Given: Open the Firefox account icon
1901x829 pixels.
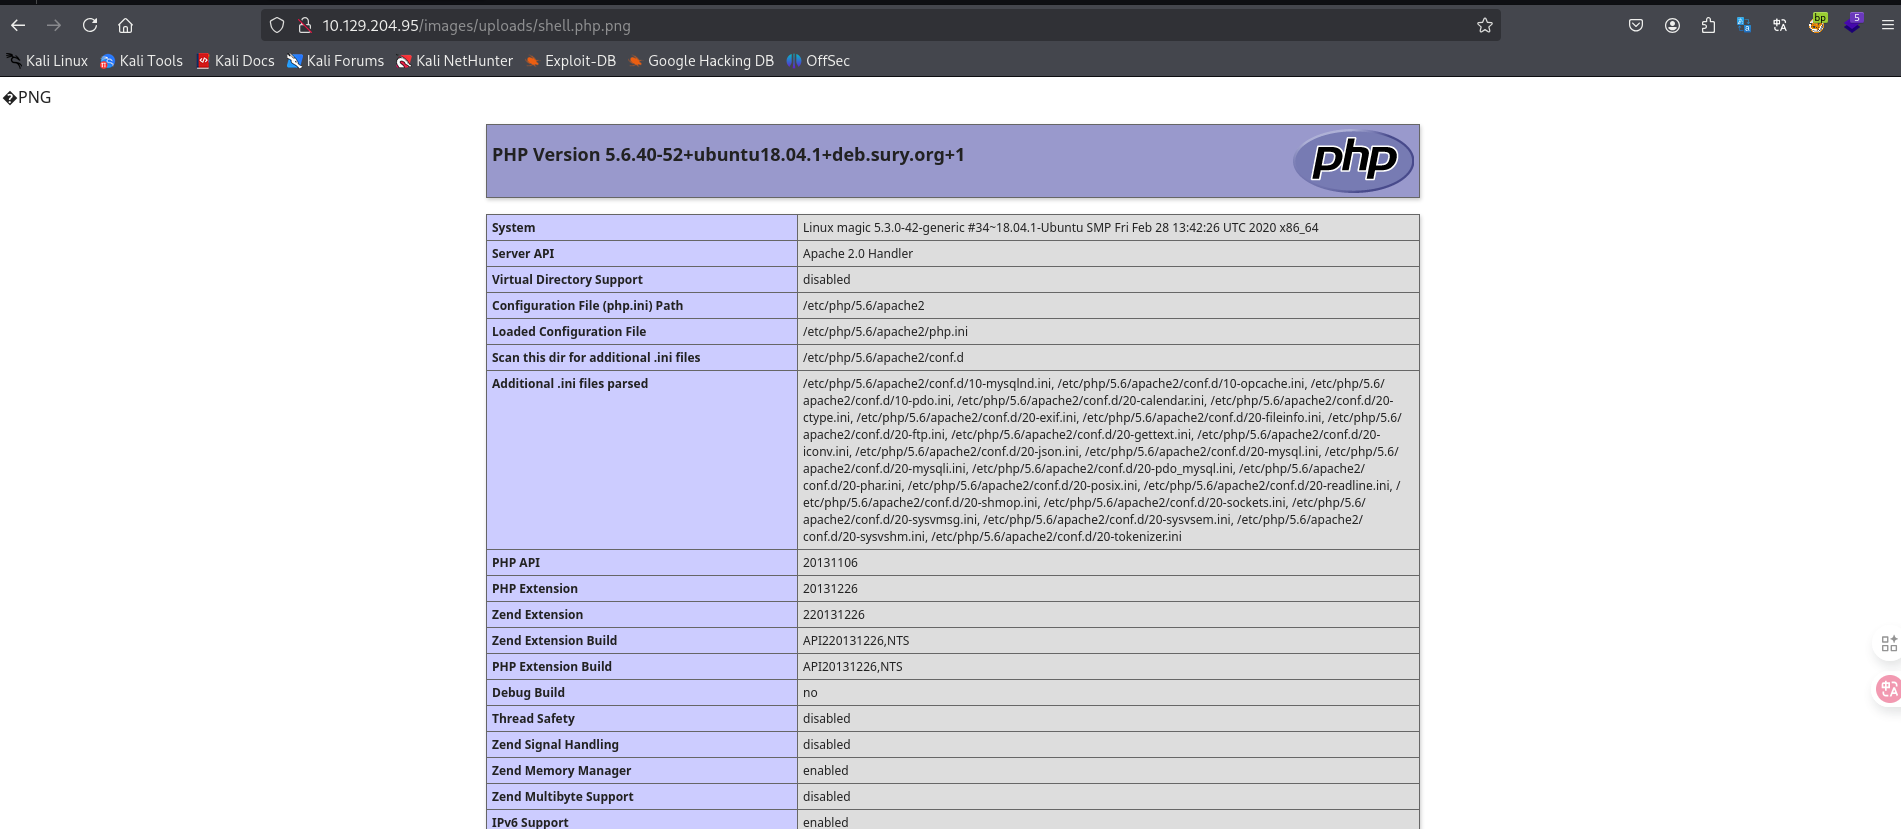Looking at the screenshot, I should (1672, 25).
